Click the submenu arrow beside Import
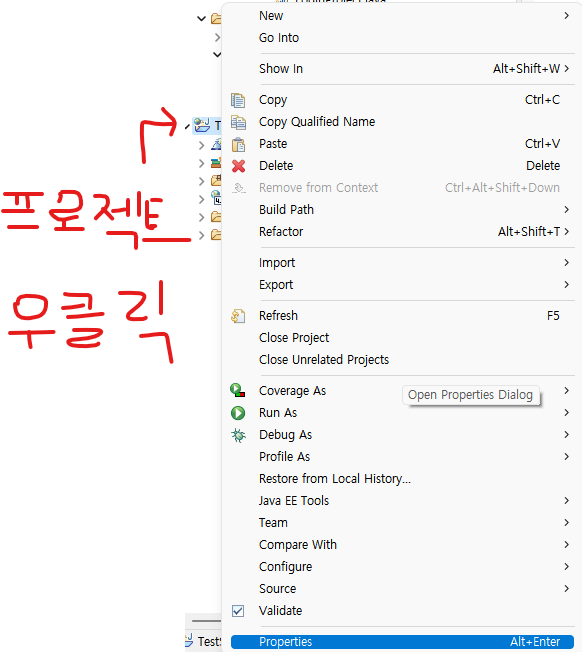The width and height of the screenshot is (582, 652). (x=566, y=263)
